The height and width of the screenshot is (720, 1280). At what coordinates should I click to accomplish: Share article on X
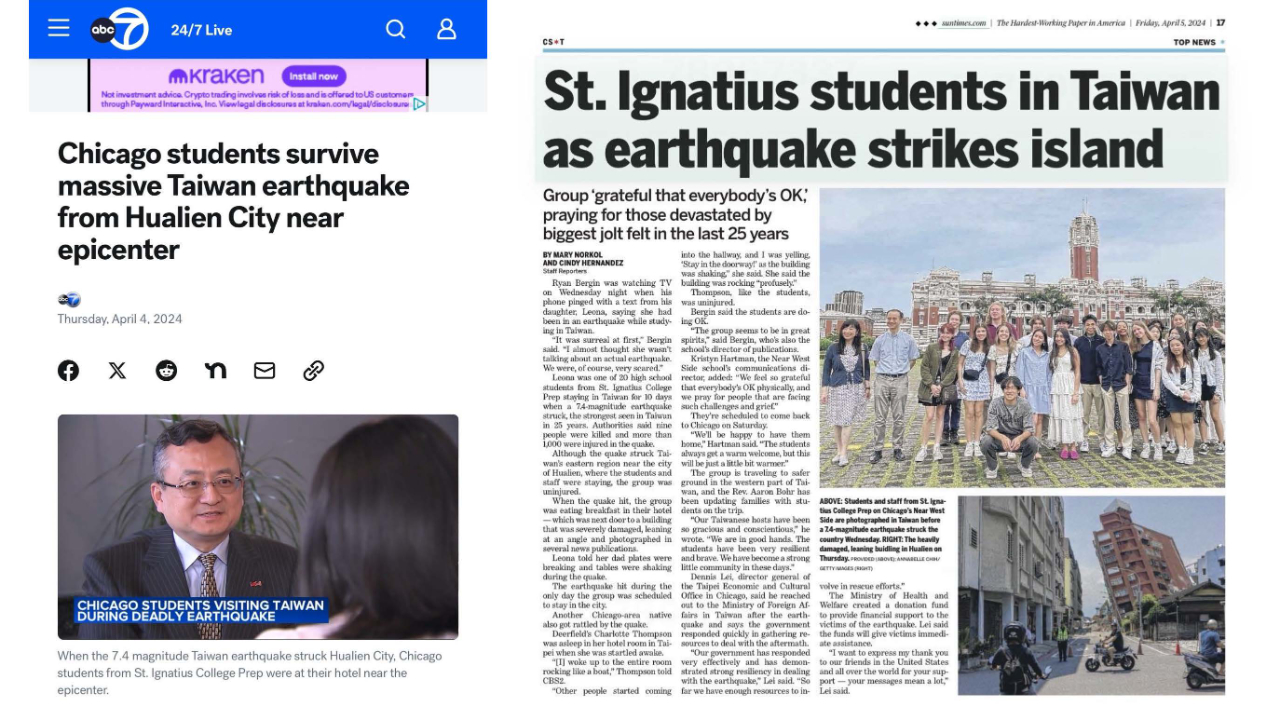(117, 371)
